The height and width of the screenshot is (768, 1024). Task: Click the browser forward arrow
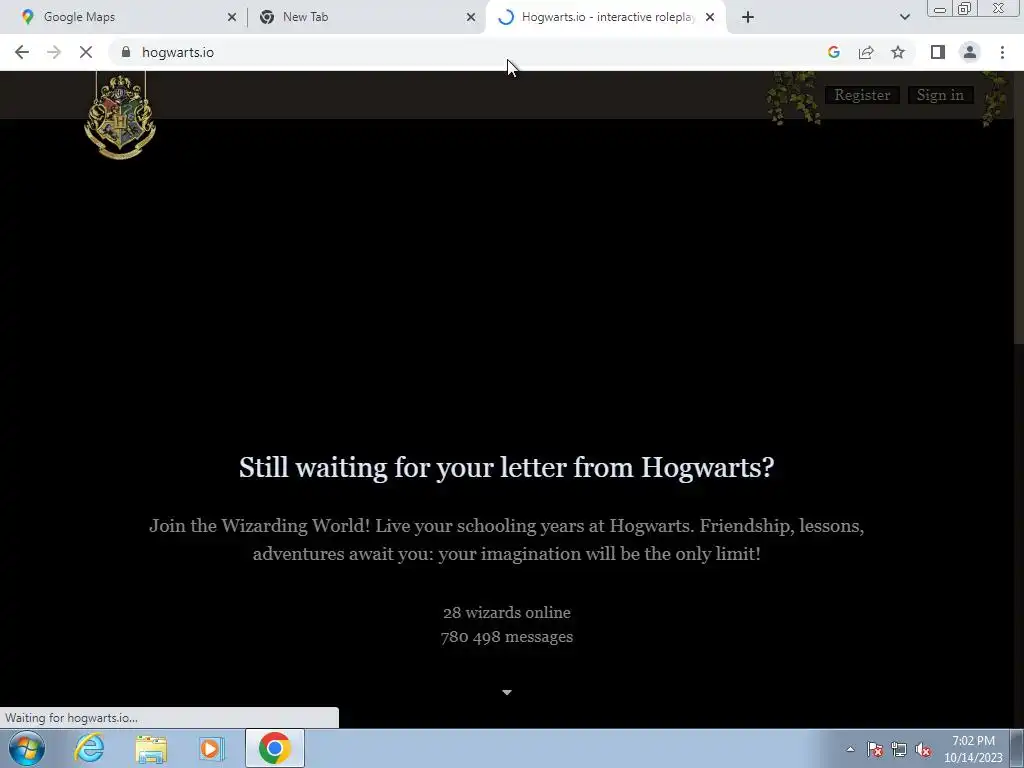[x=54, y=52]
